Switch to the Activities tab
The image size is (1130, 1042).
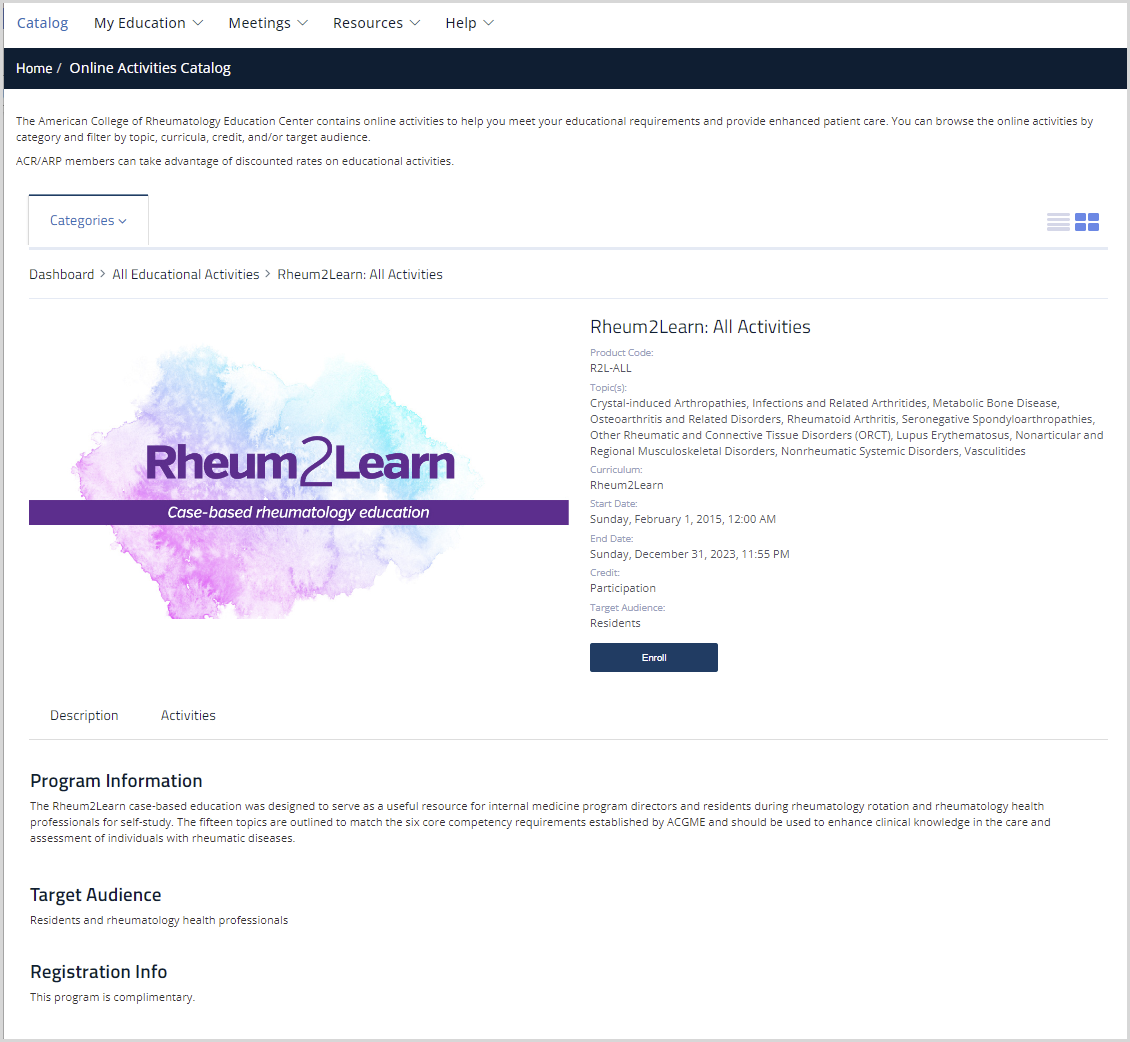tap(188, 716)
